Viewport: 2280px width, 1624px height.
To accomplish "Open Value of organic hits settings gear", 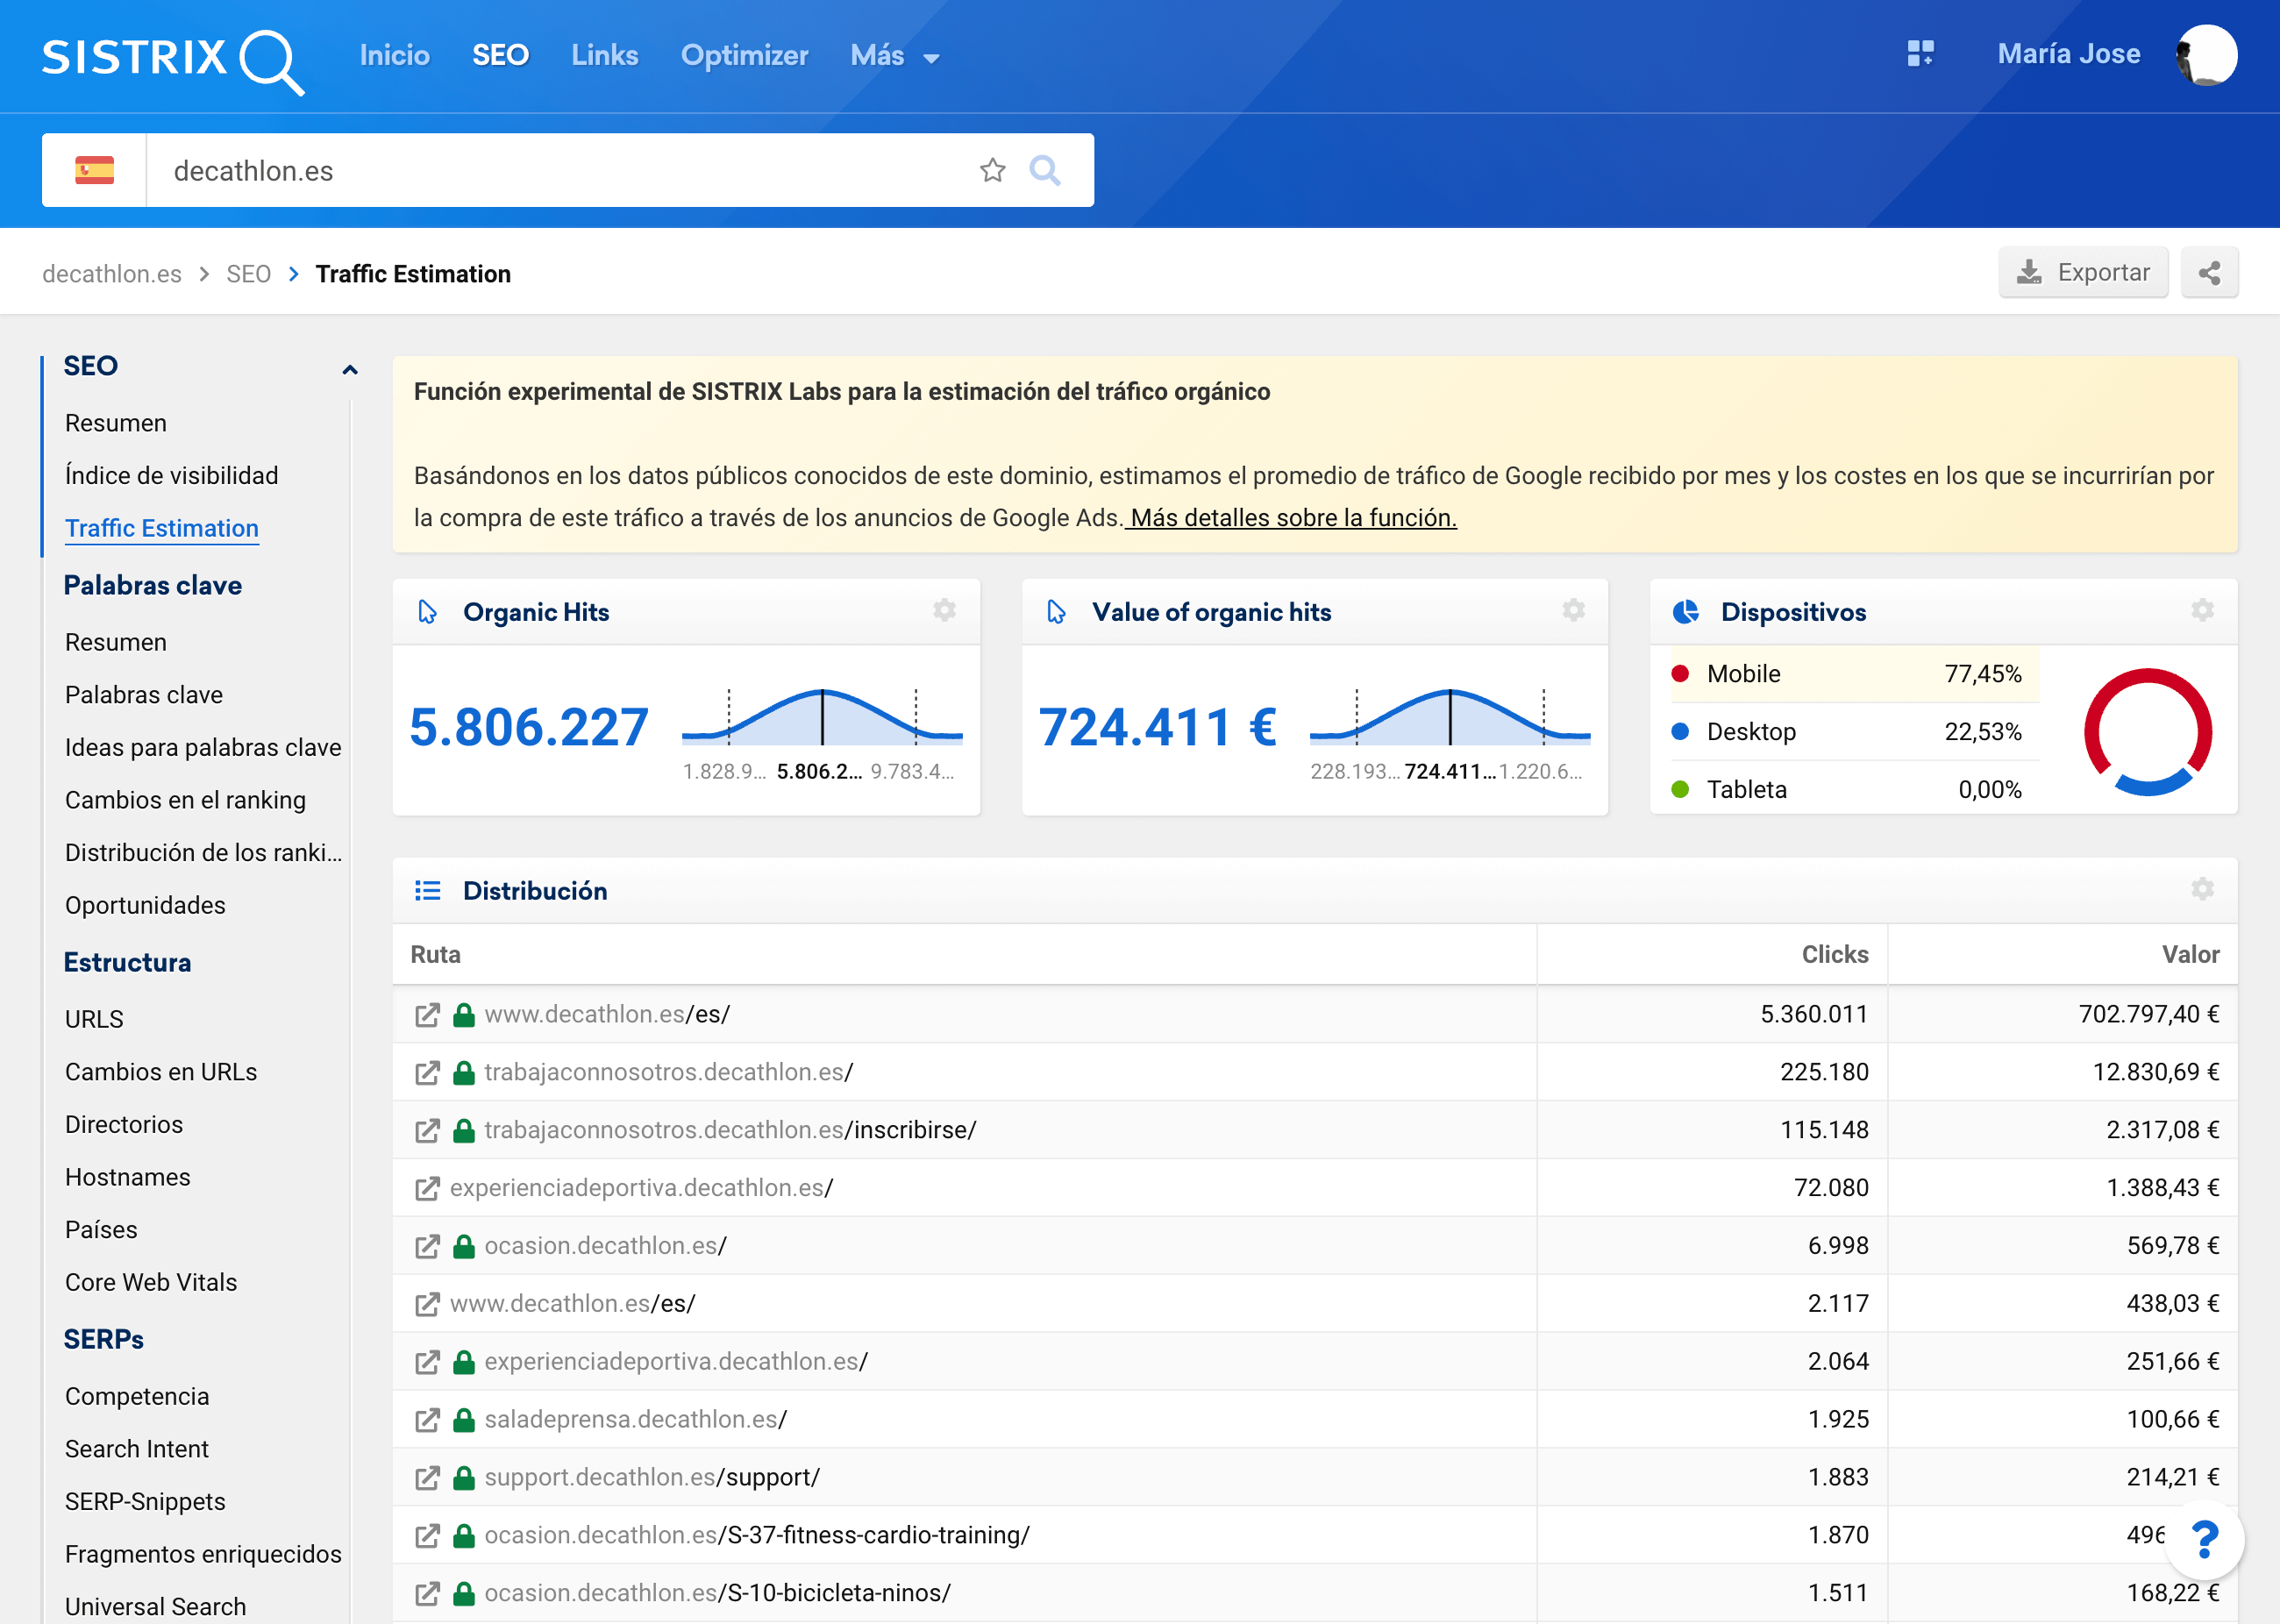I will (x=1573, y=611).
